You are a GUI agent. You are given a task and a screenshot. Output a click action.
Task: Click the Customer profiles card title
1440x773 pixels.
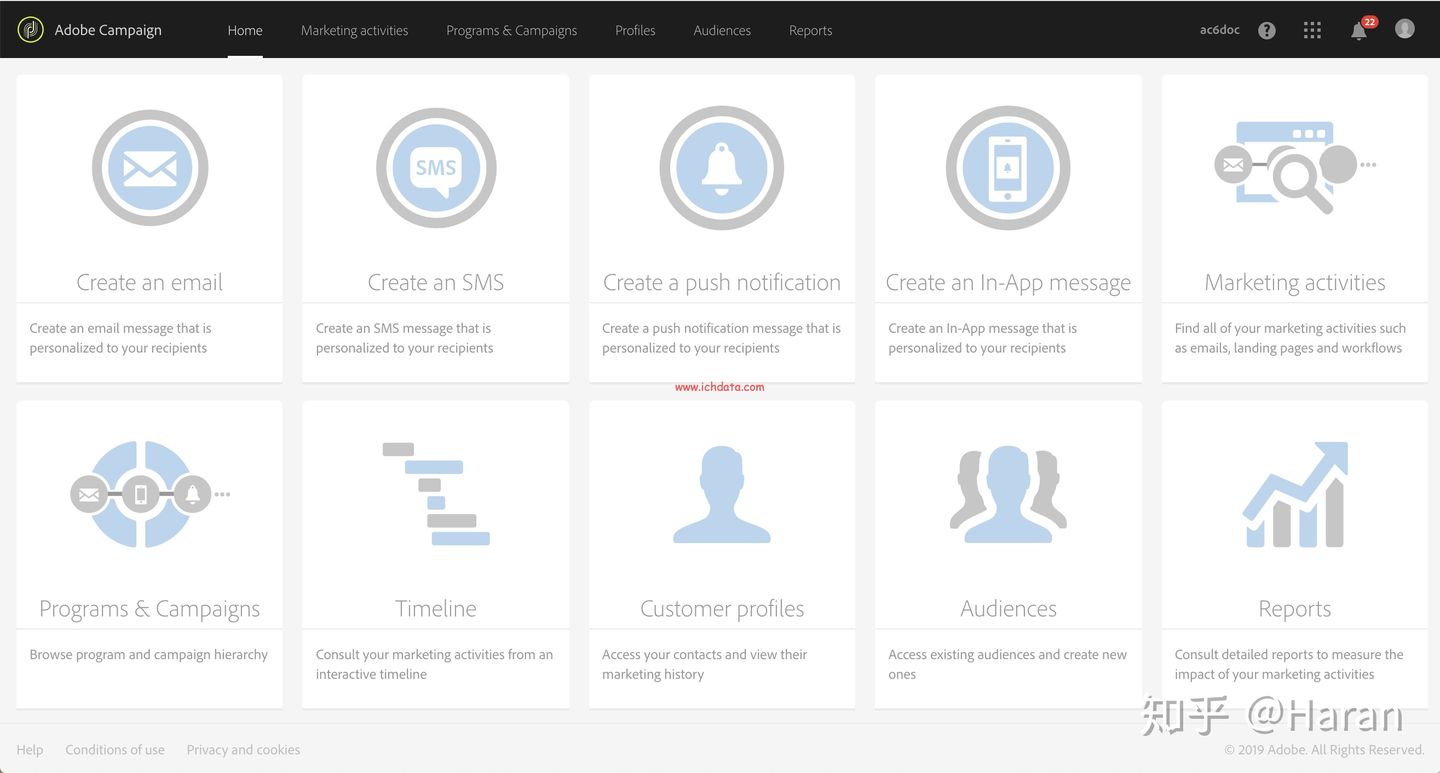[x=722, y=608]
